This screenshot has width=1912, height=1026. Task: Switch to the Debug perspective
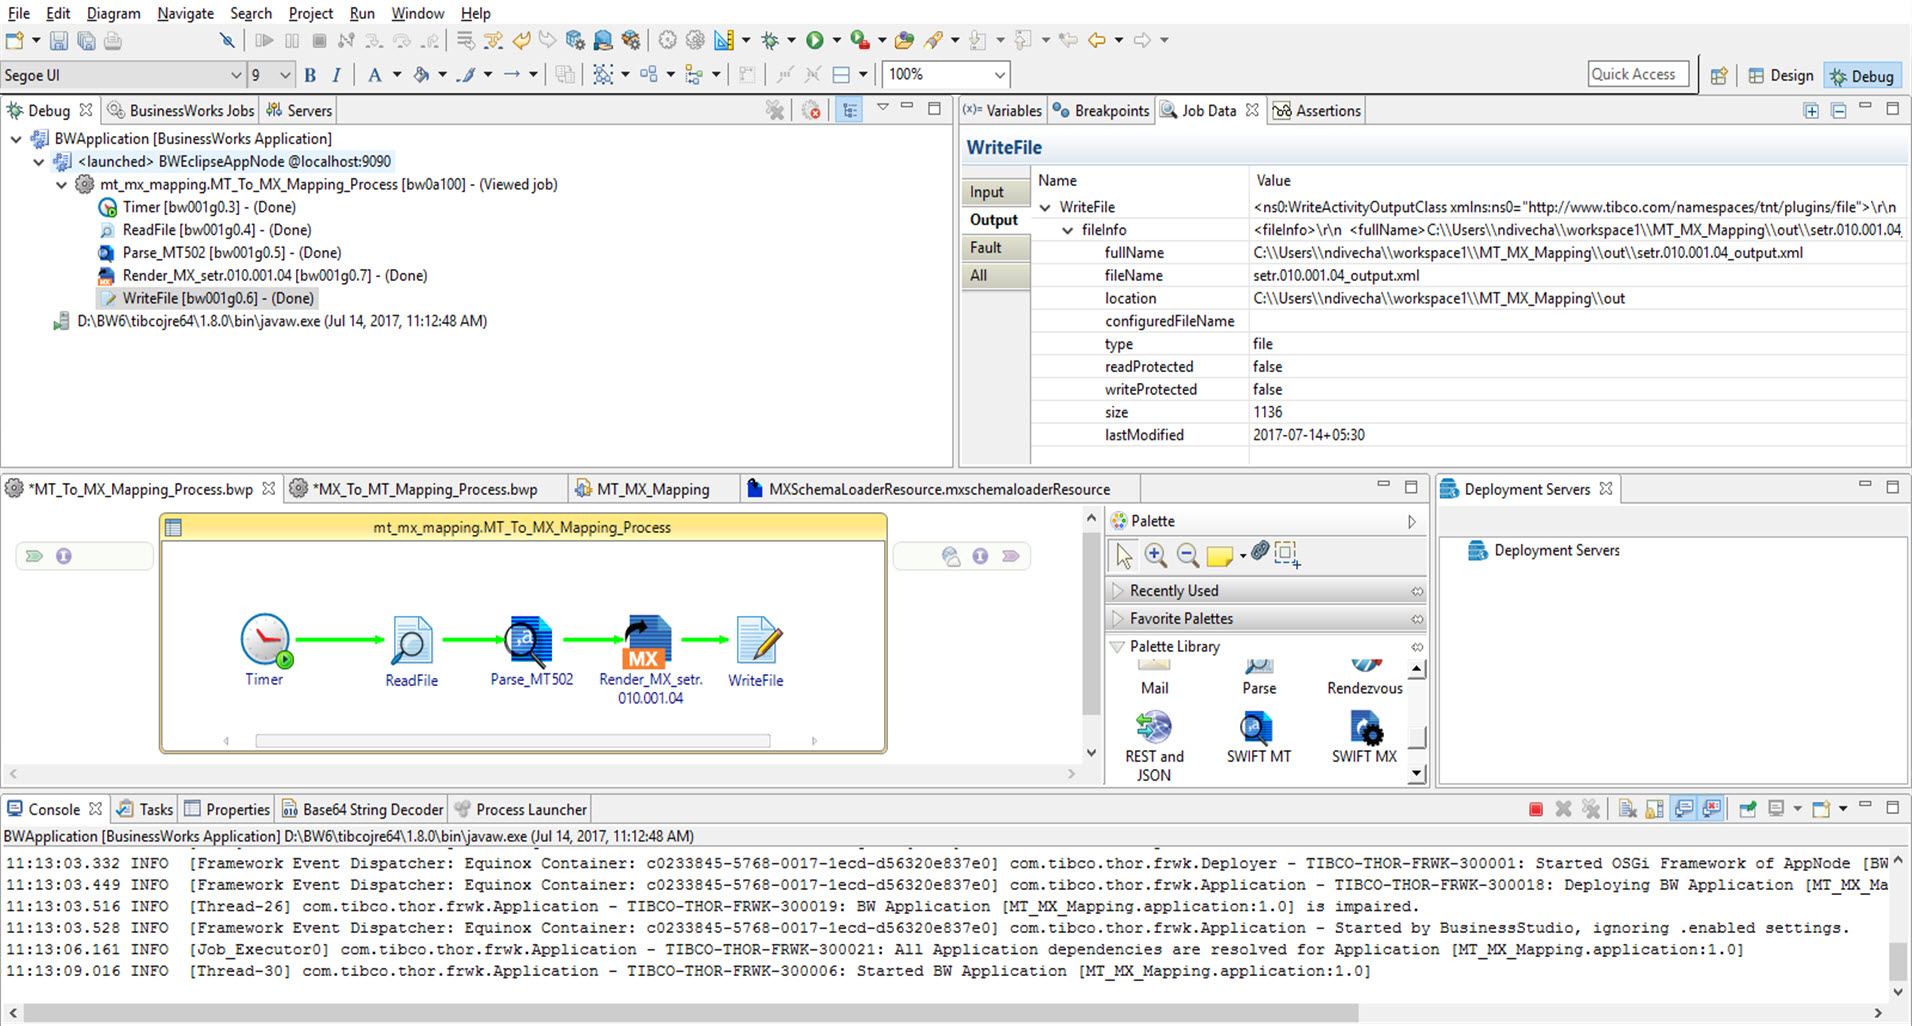[1861, 76]
